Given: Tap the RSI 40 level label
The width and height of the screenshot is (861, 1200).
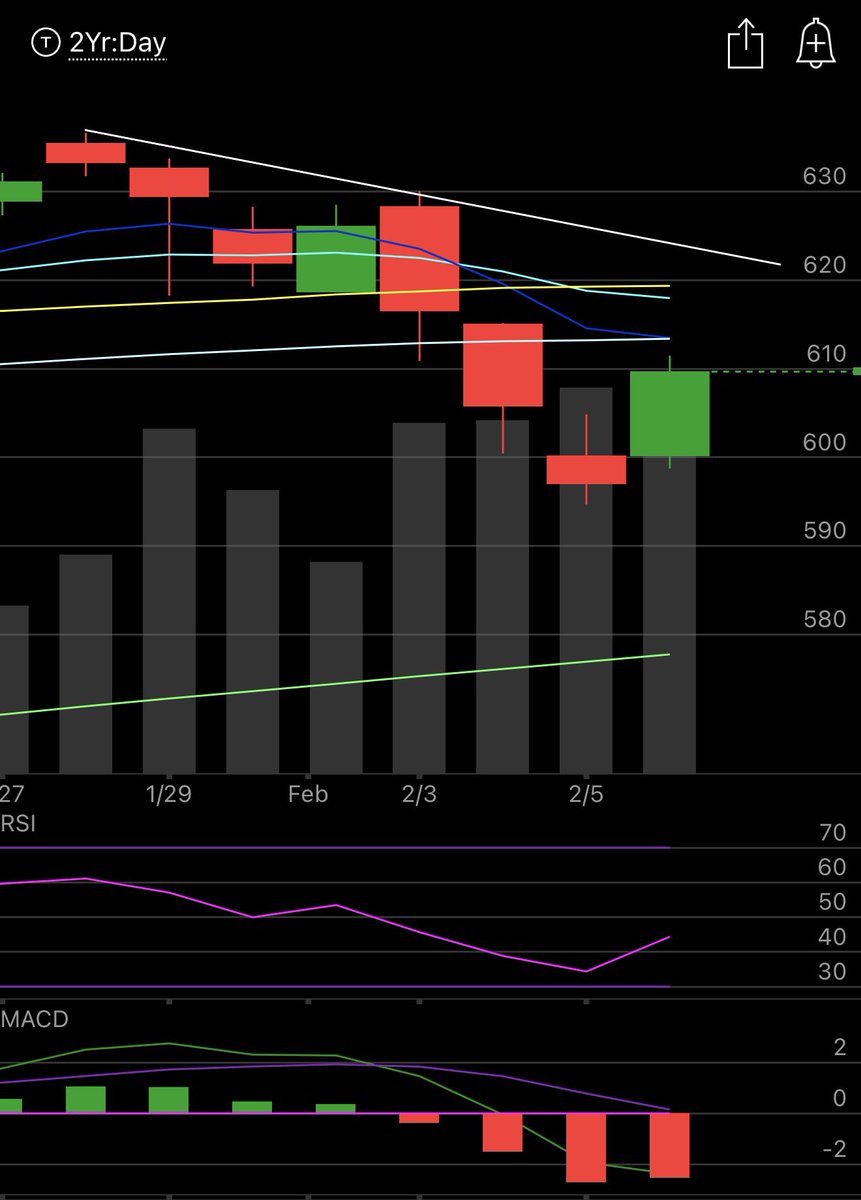Looking at the screenshot, I should 832,937.
